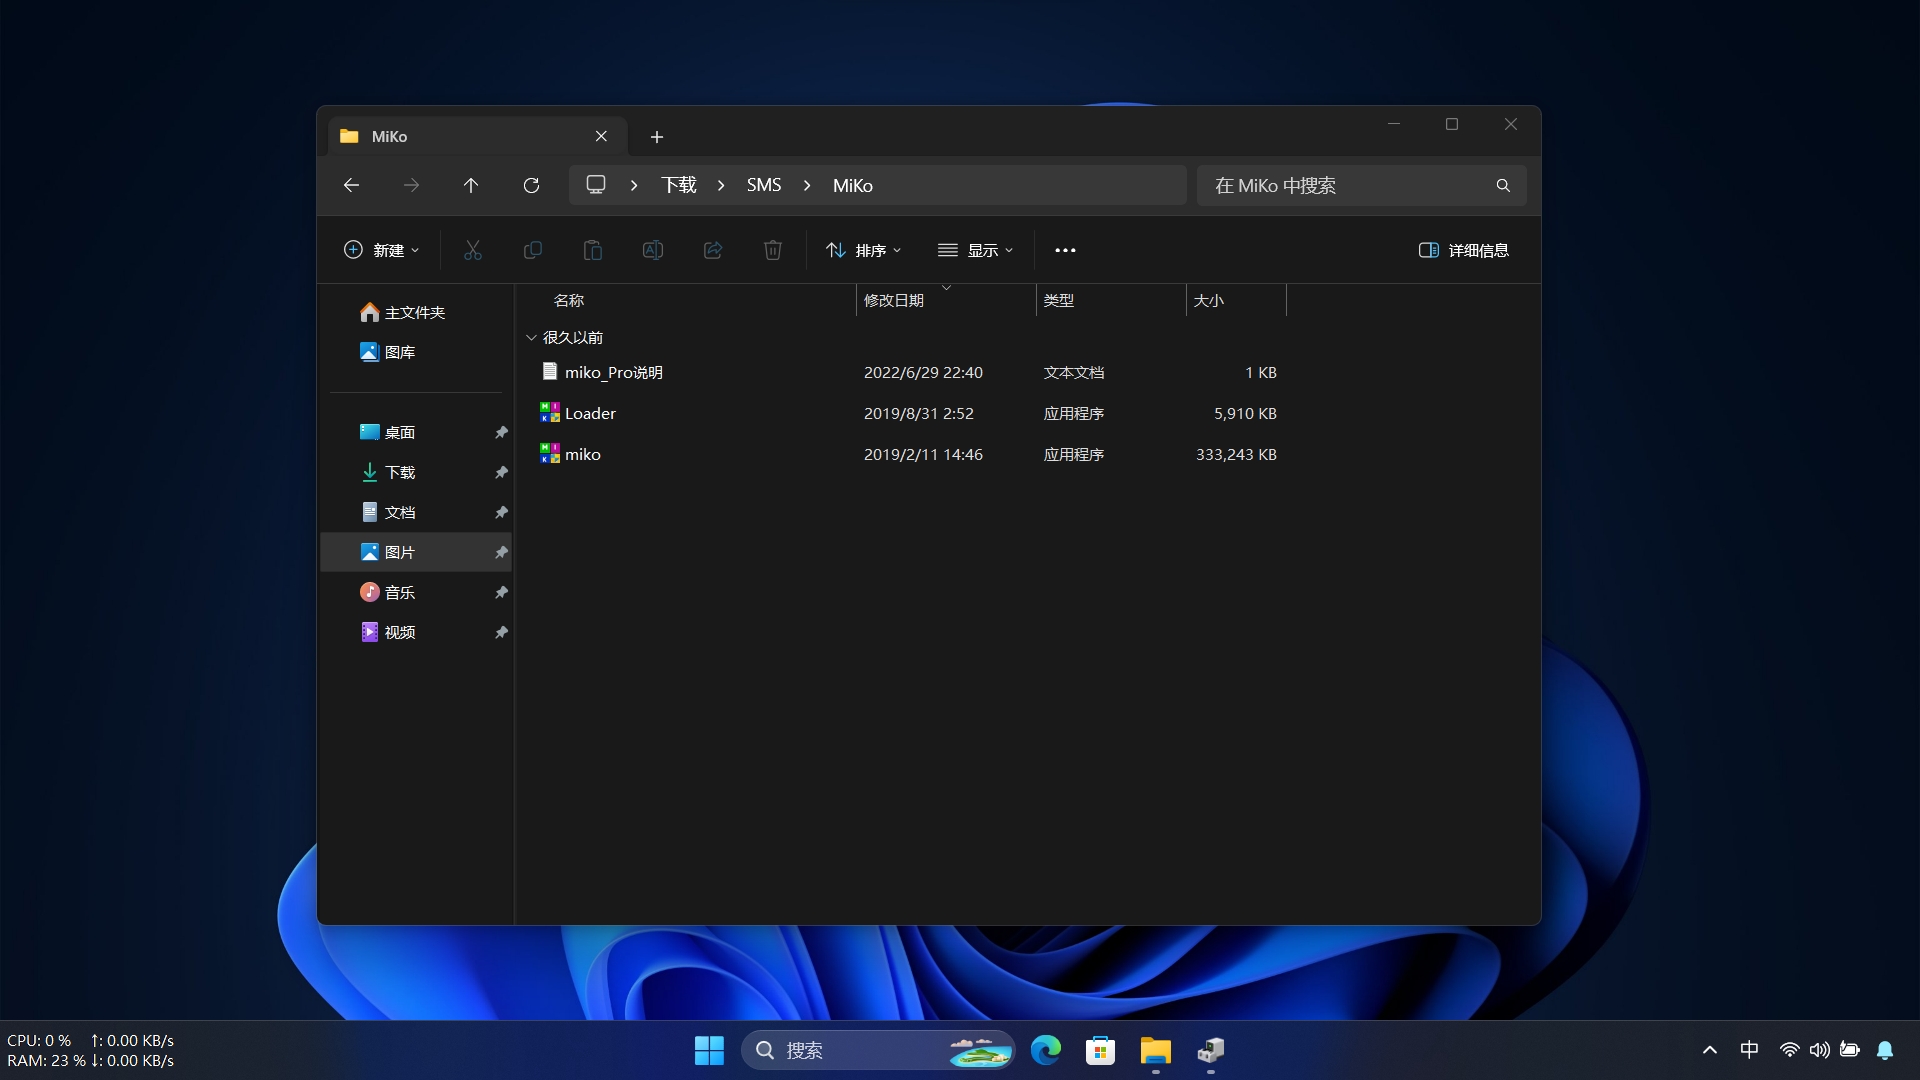Open the 排序 sort dropdown
The image size is (1920, 1080).
tap(864, 251)
